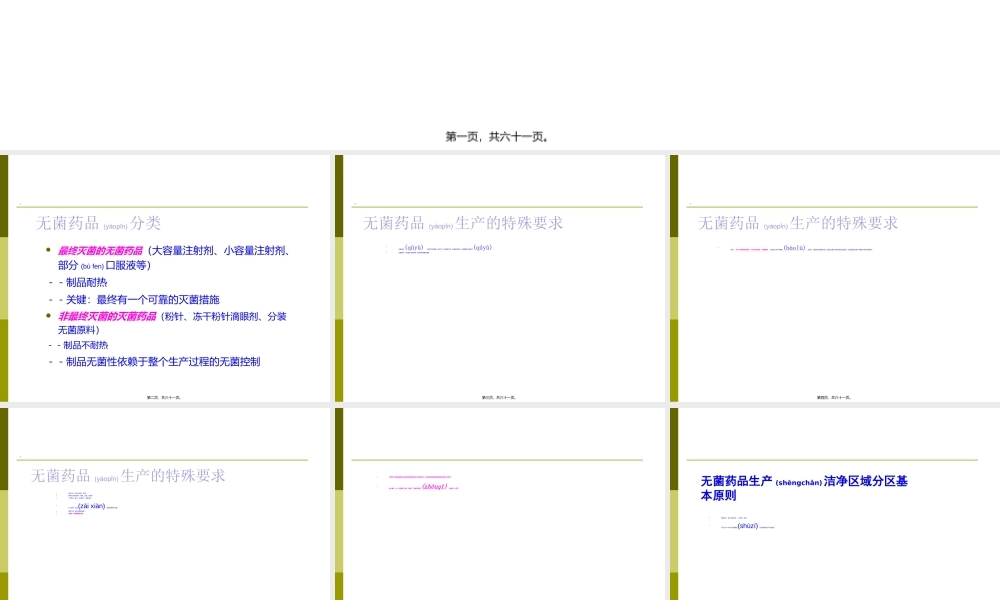
Task: Click the footer 第四页，共六十一页 label
Action: 832,396
